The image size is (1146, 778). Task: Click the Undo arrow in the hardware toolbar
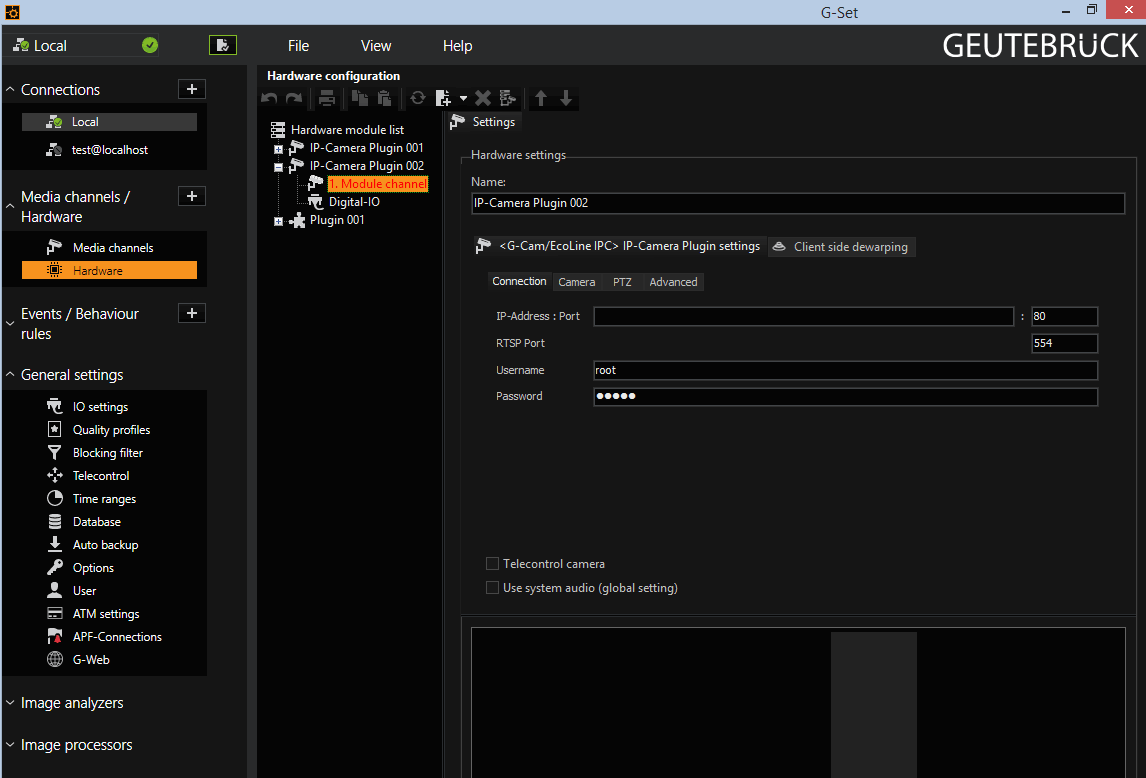(x=269, y=98)
